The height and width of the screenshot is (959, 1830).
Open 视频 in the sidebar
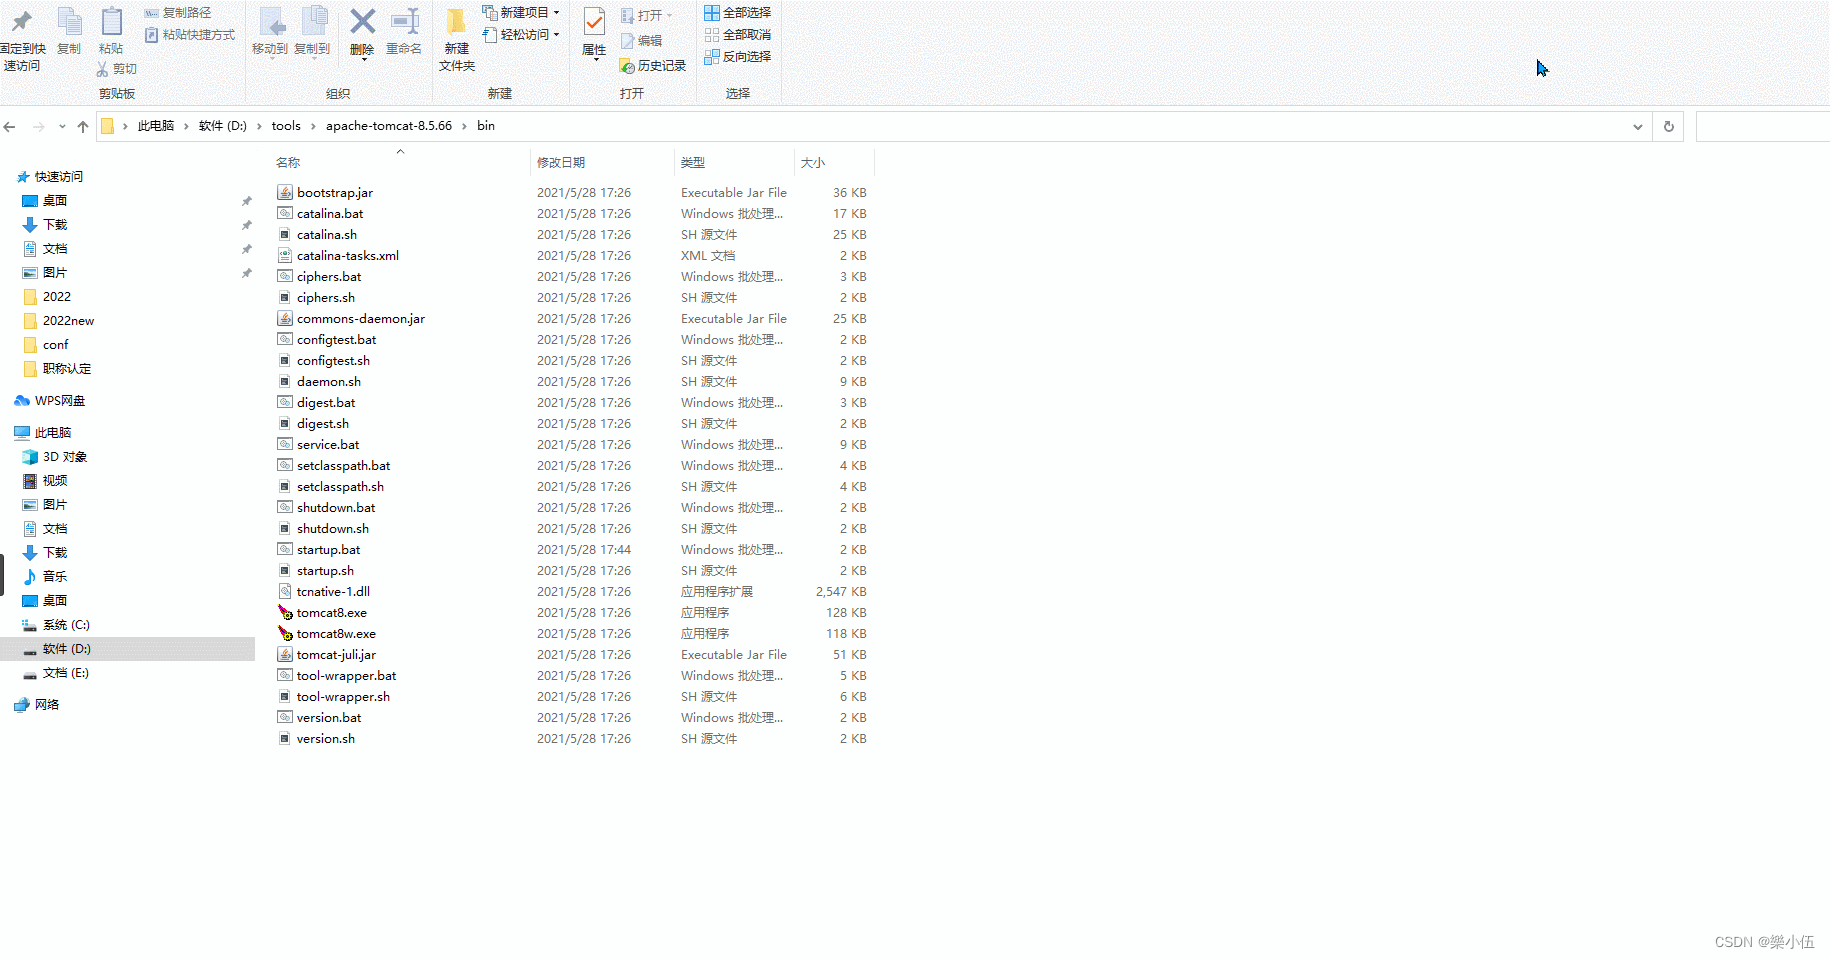click(55, 481)
